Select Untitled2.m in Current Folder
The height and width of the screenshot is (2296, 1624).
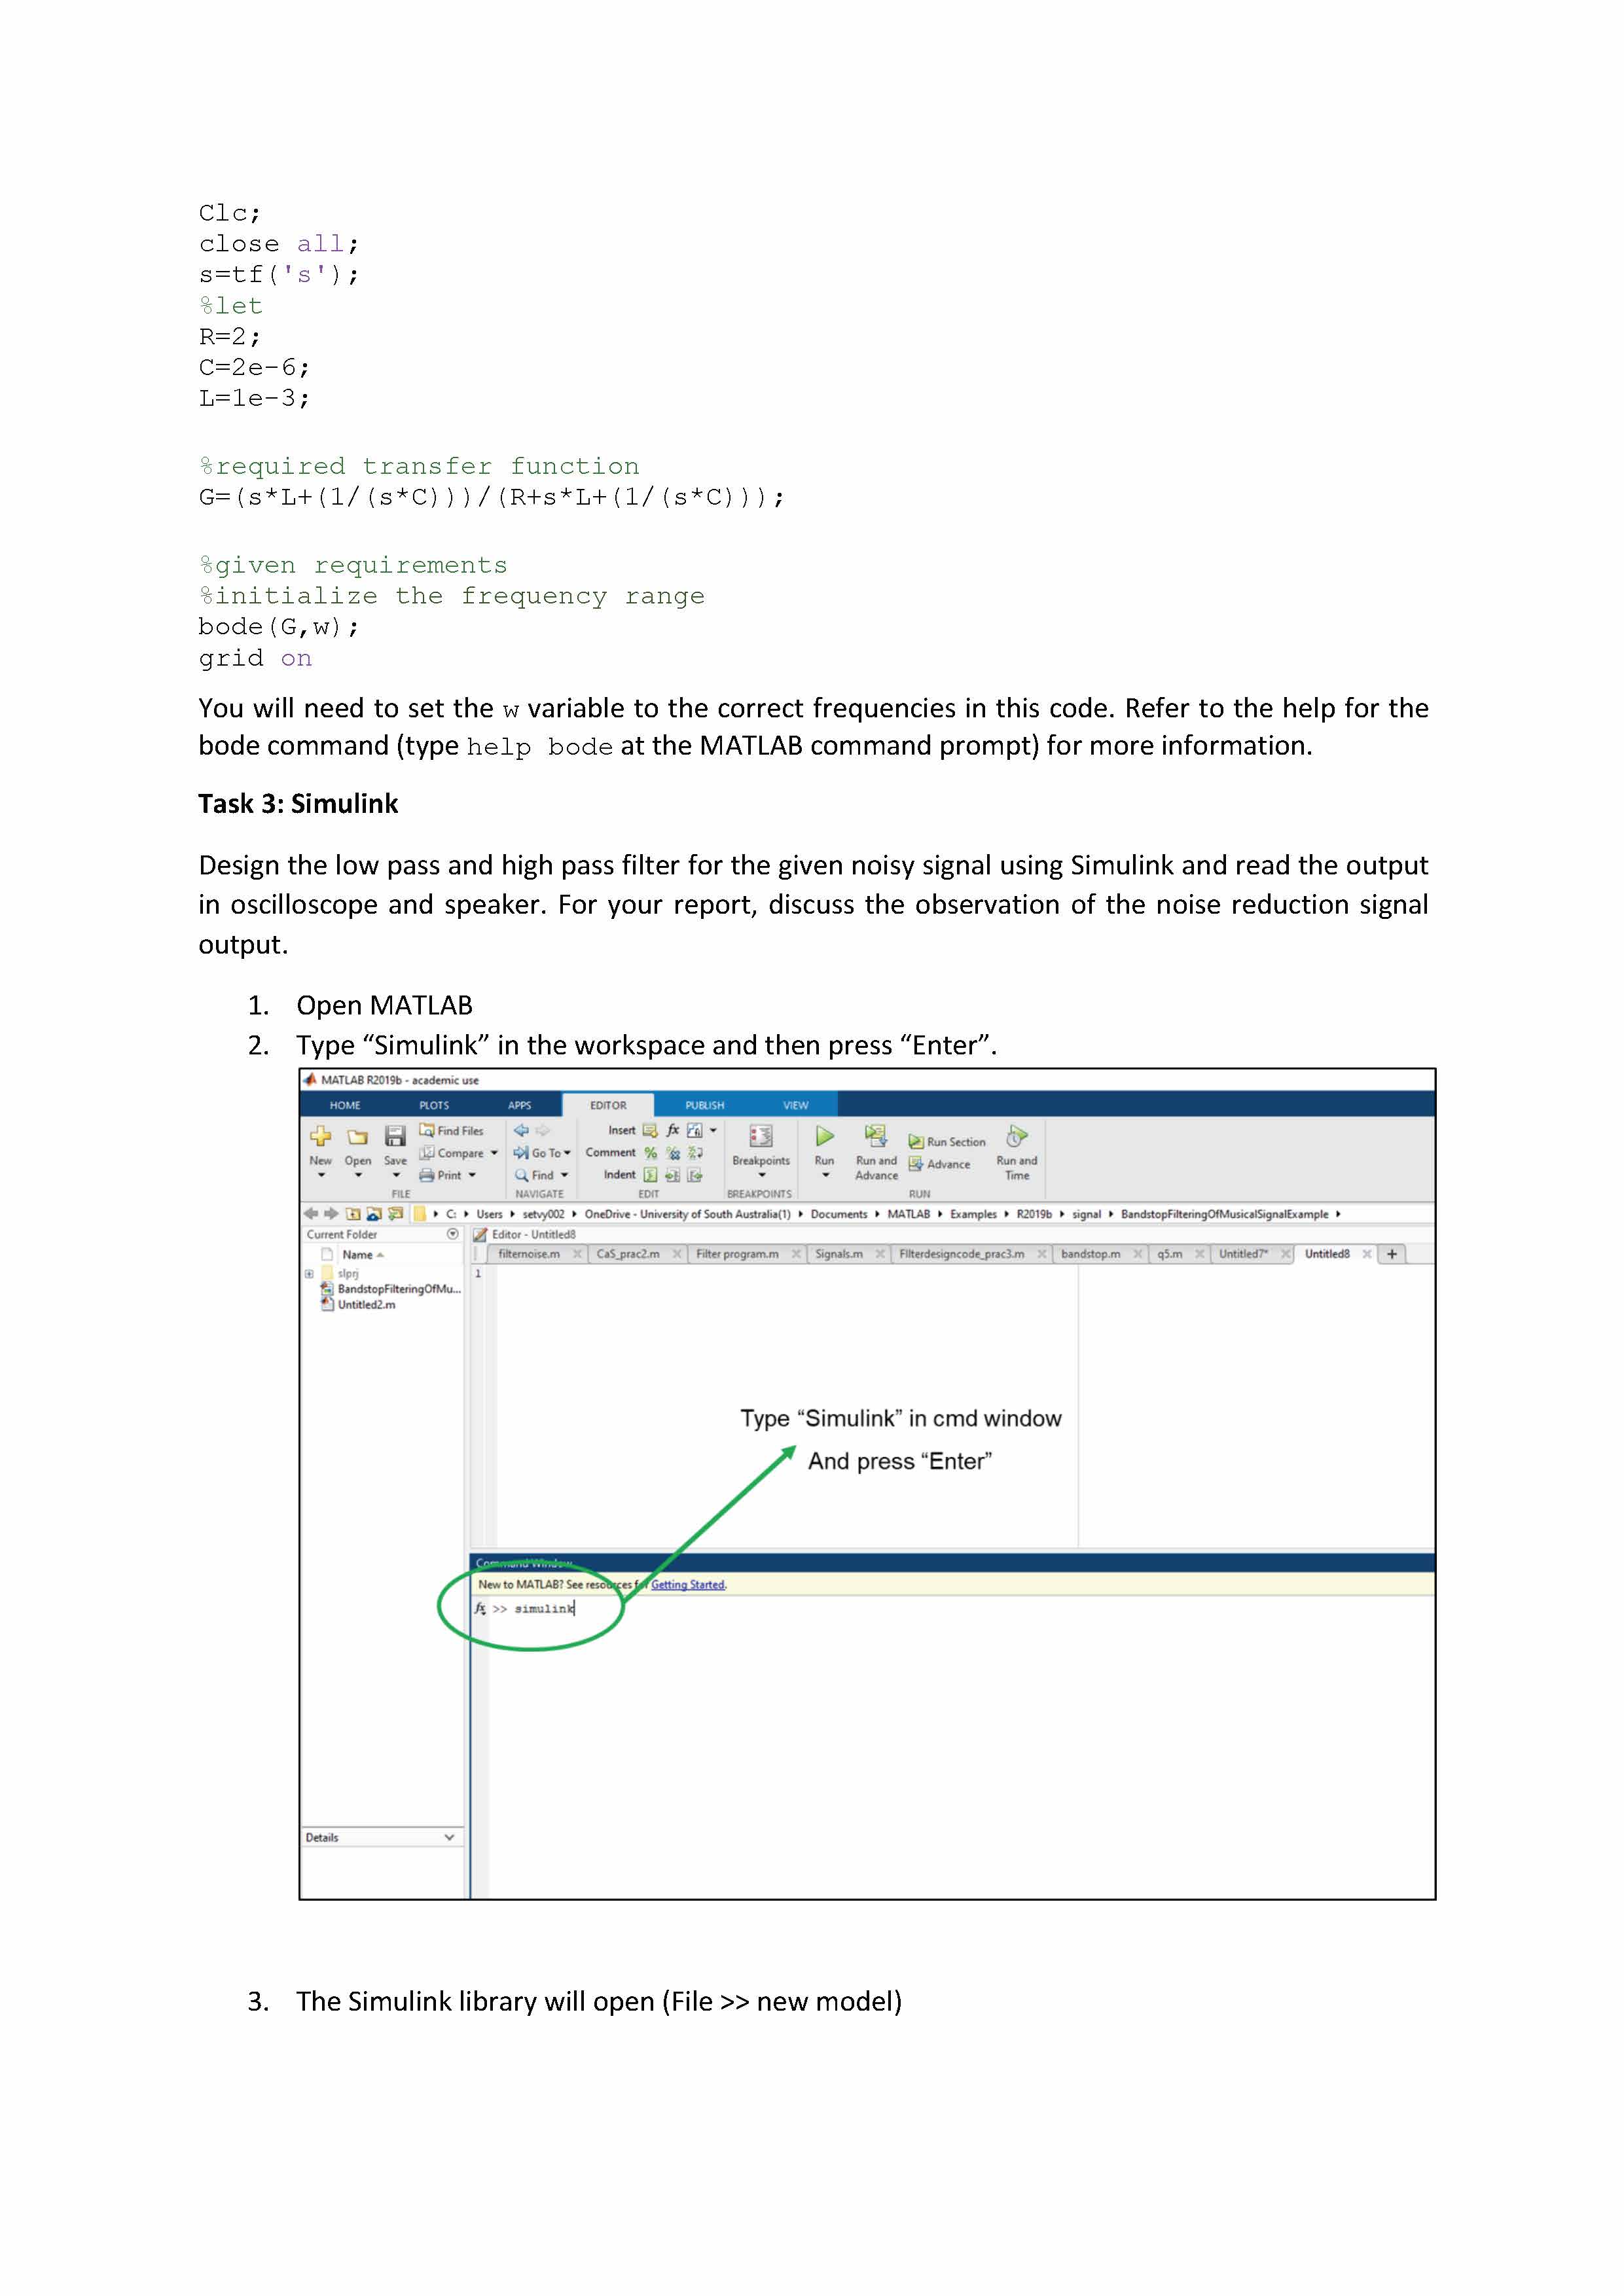366,1305
